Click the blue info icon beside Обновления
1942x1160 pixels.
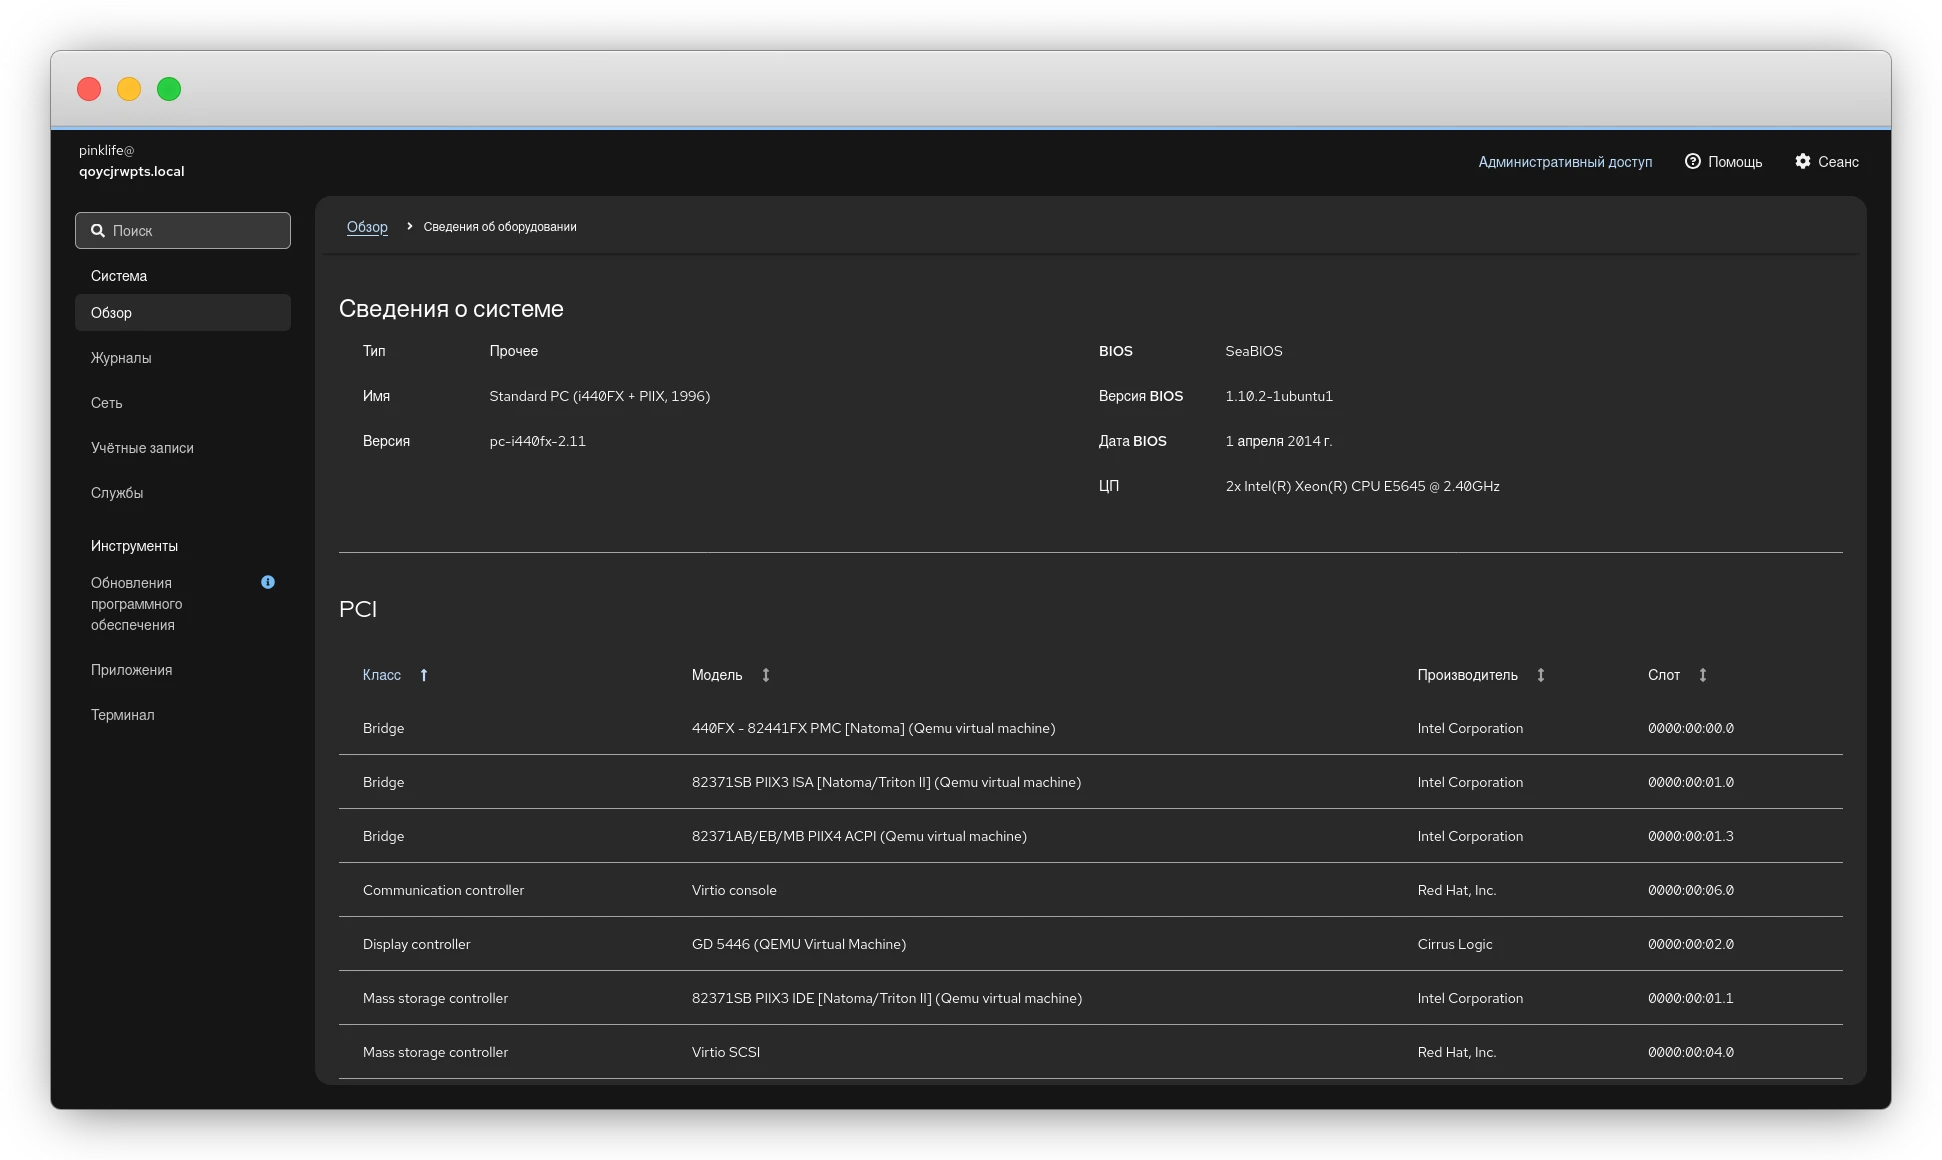pyautogui.click(x=268, y=582)
